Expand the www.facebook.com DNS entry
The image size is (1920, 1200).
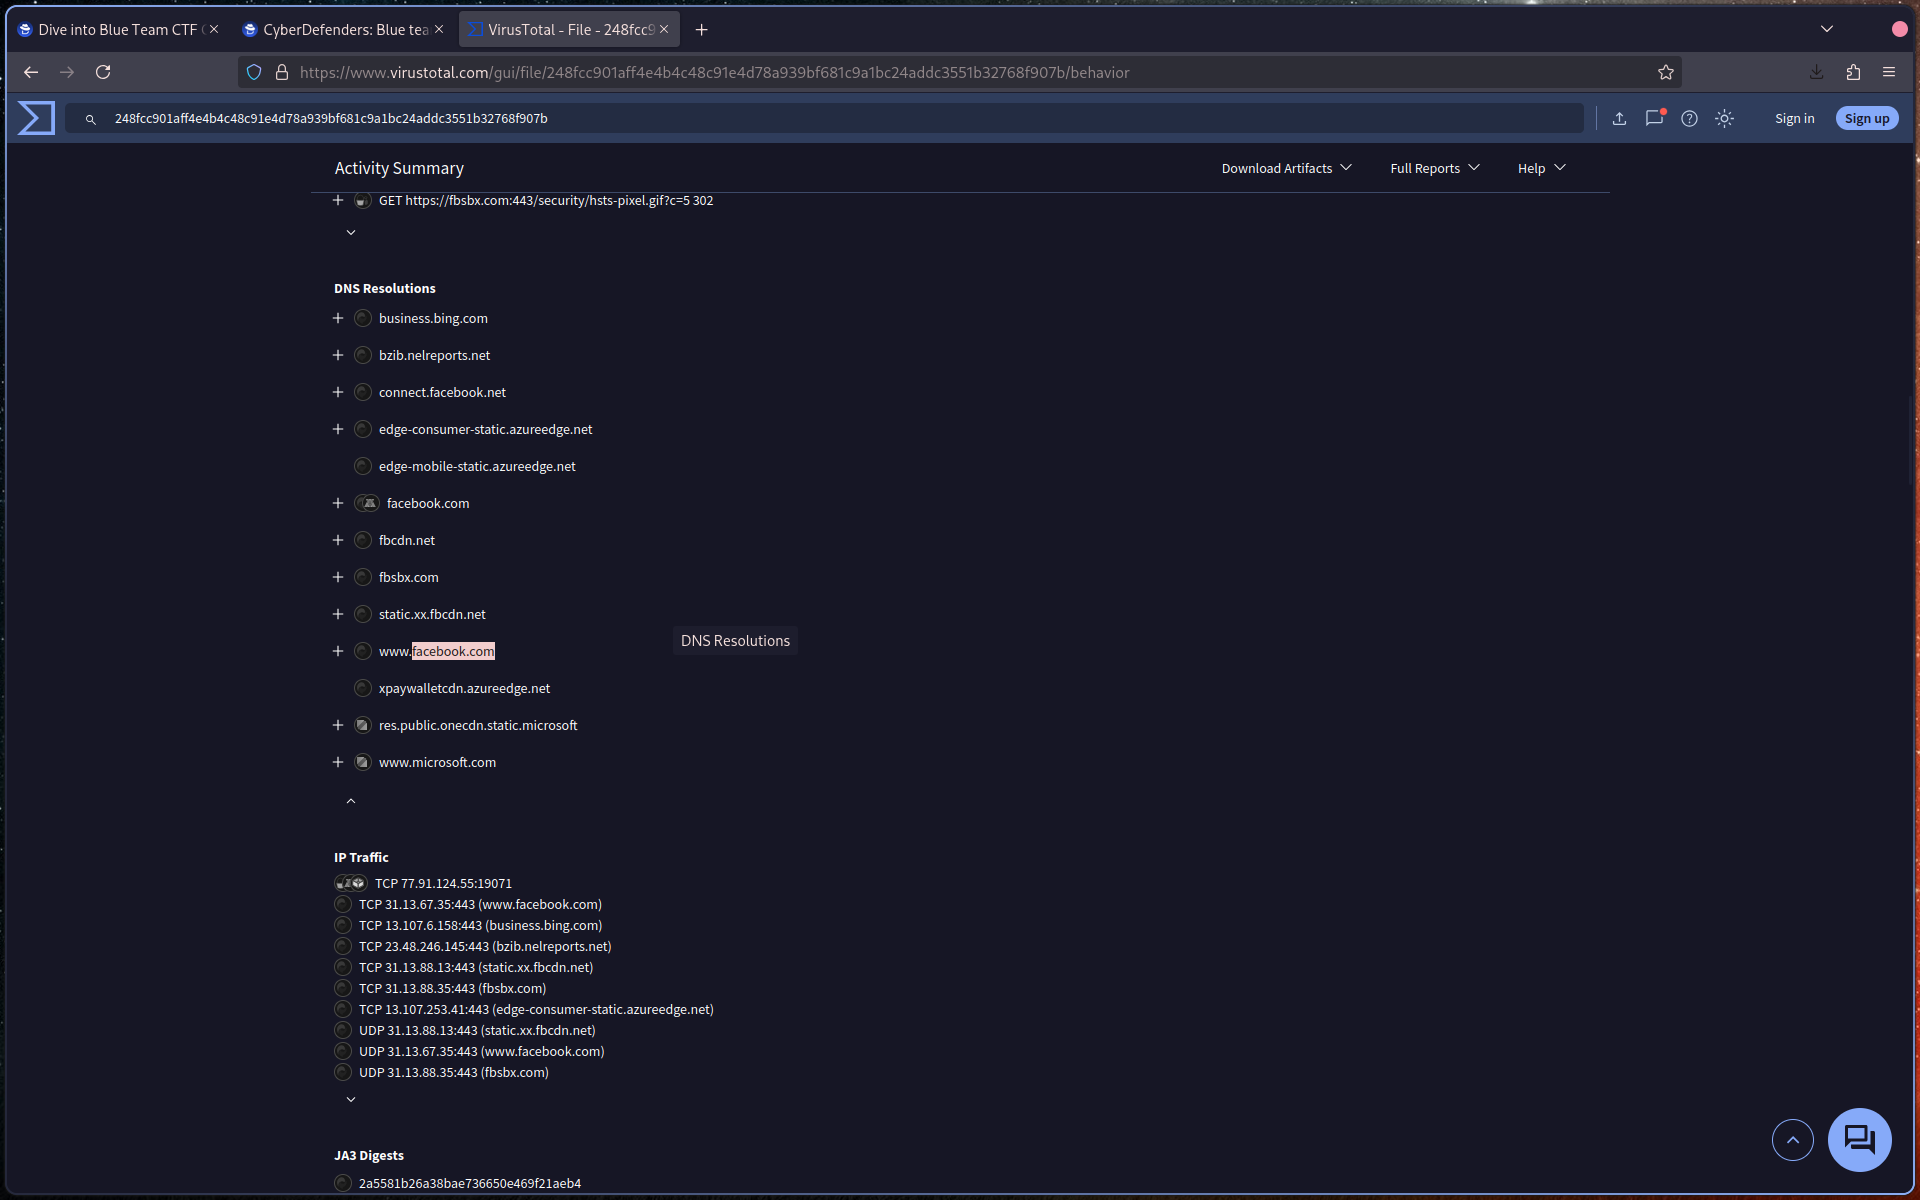(x=338, y=651)
